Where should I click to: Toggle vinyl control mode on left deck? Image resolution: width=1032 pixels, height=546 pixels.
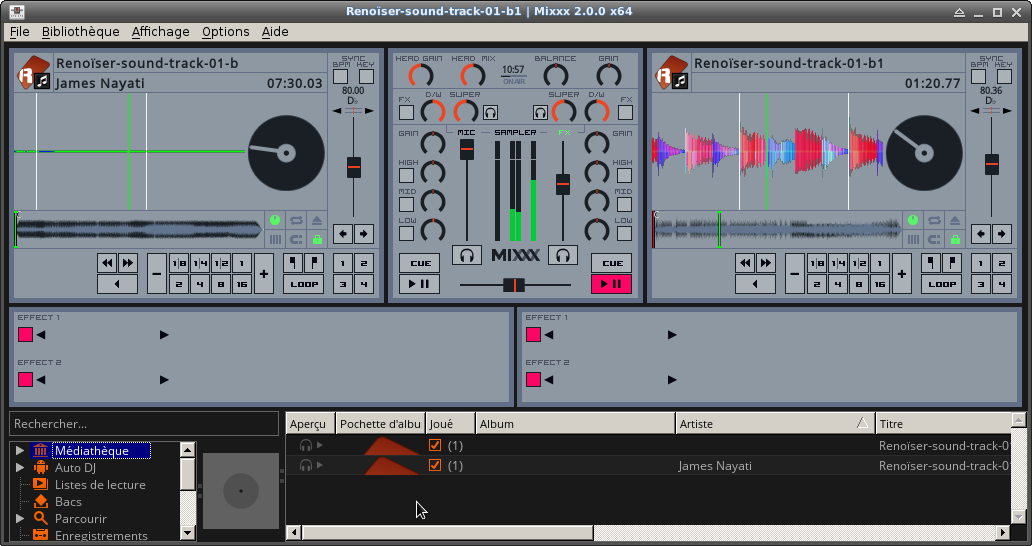click(275, 220)
